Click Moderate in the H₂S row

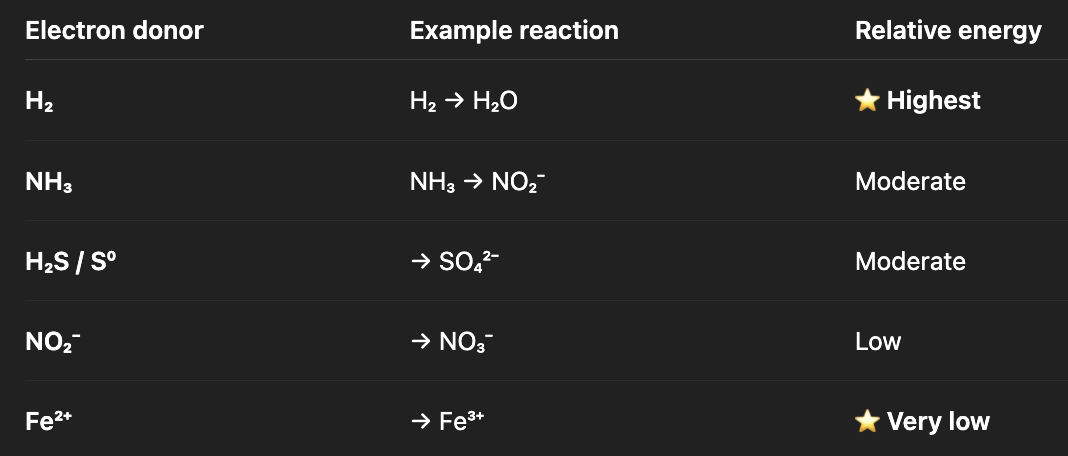coord(910,262)
